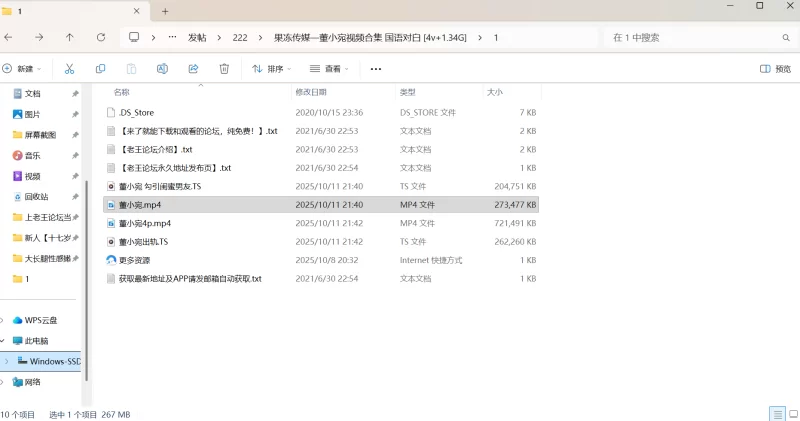Image resolution: width=800 pixels, height=421 pixels.
Task: Click the Copy icon in toolbar
Action: [100, 69]
